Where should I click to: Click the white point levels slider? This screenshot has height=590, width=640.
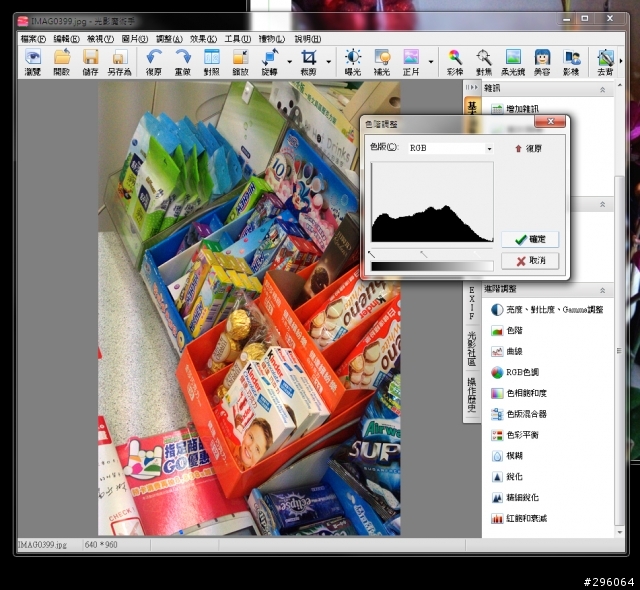coord(477,254)
